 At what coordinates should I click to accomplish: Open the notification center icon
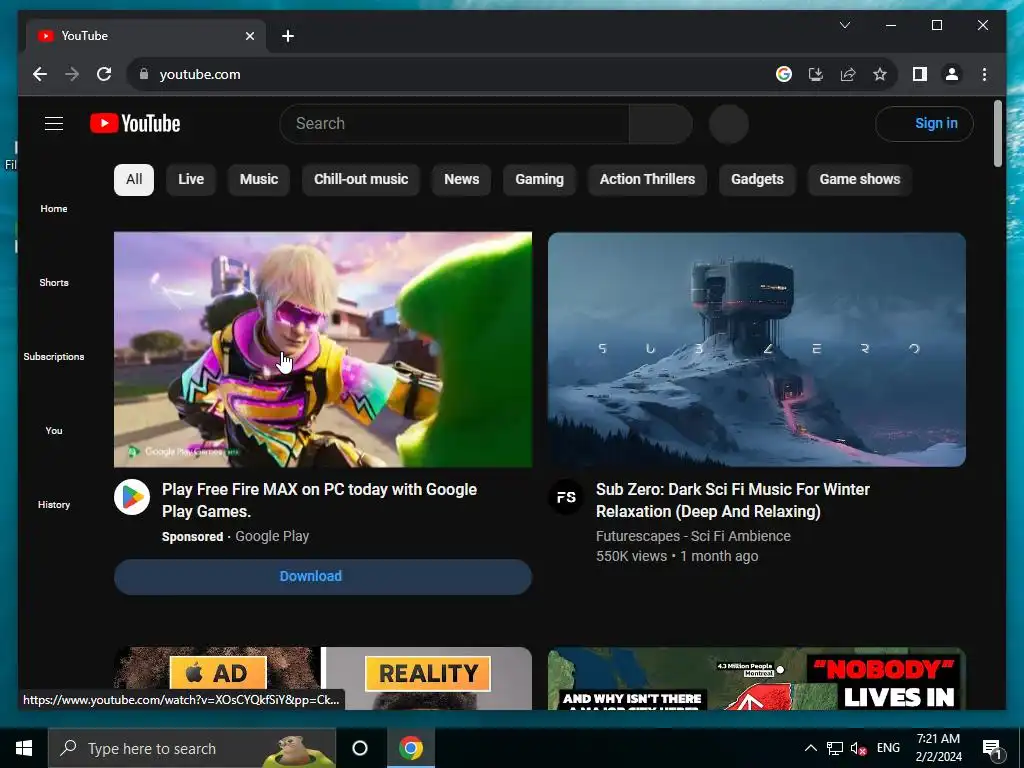[x=992, y=749]
